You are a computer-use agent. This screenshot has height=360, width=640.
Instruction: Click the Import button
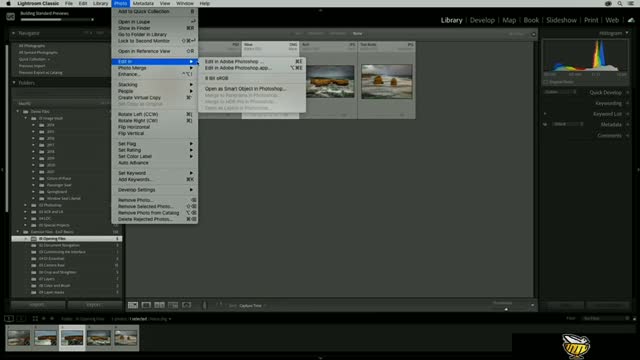[x=38, y=305]
